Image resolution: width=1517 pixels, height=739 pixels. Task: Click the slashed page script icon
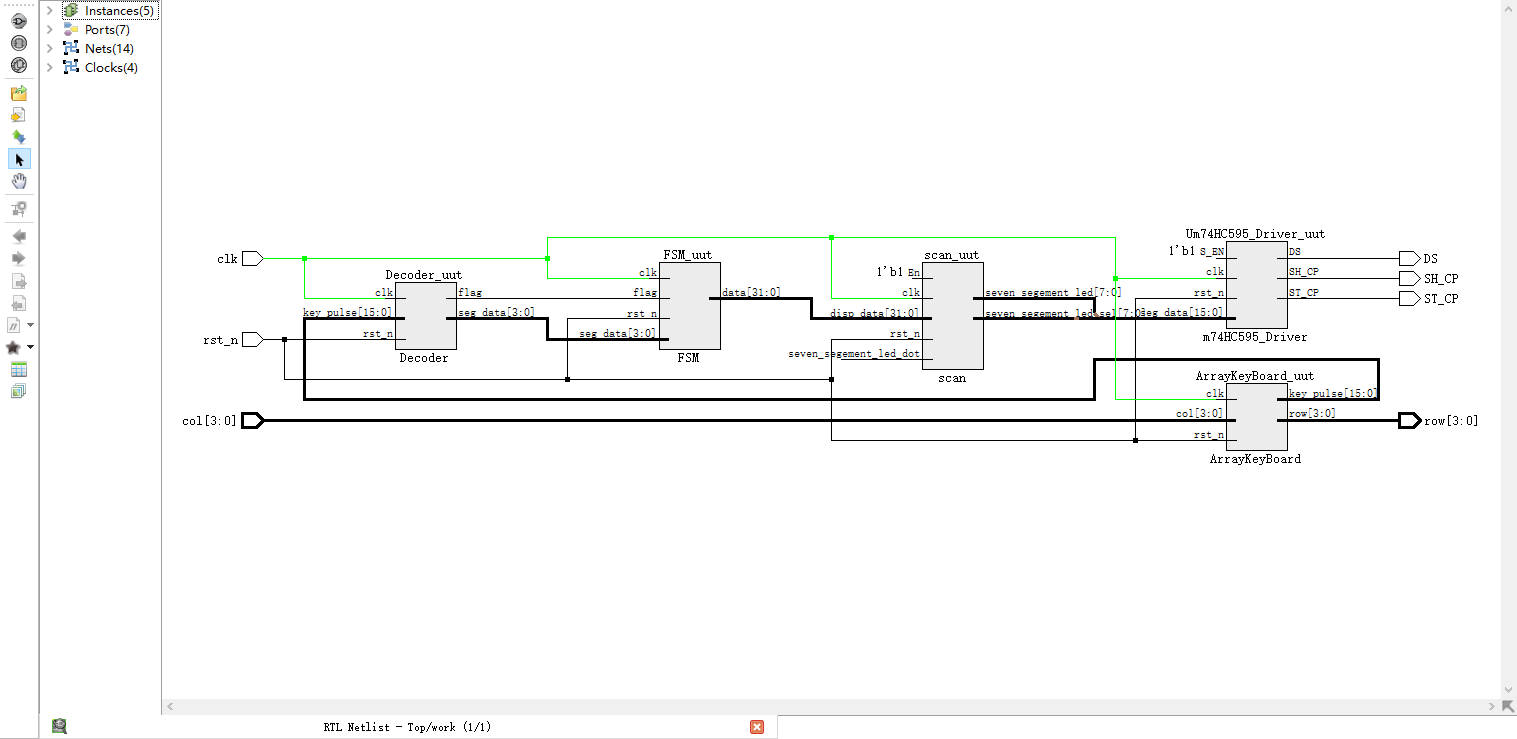(x=15, y=325)
